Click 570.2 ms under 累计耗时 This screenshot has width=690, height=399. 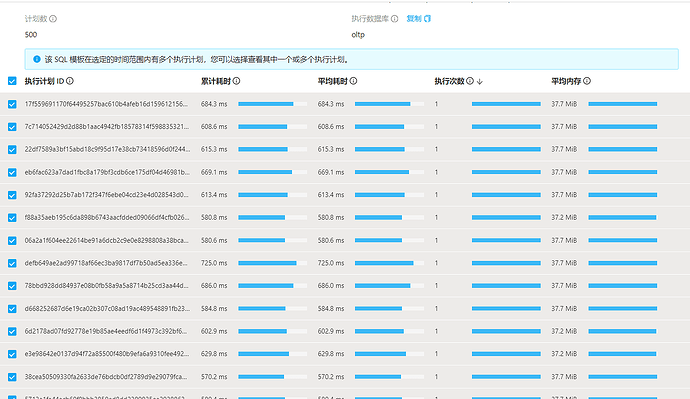tap(214, 377)
